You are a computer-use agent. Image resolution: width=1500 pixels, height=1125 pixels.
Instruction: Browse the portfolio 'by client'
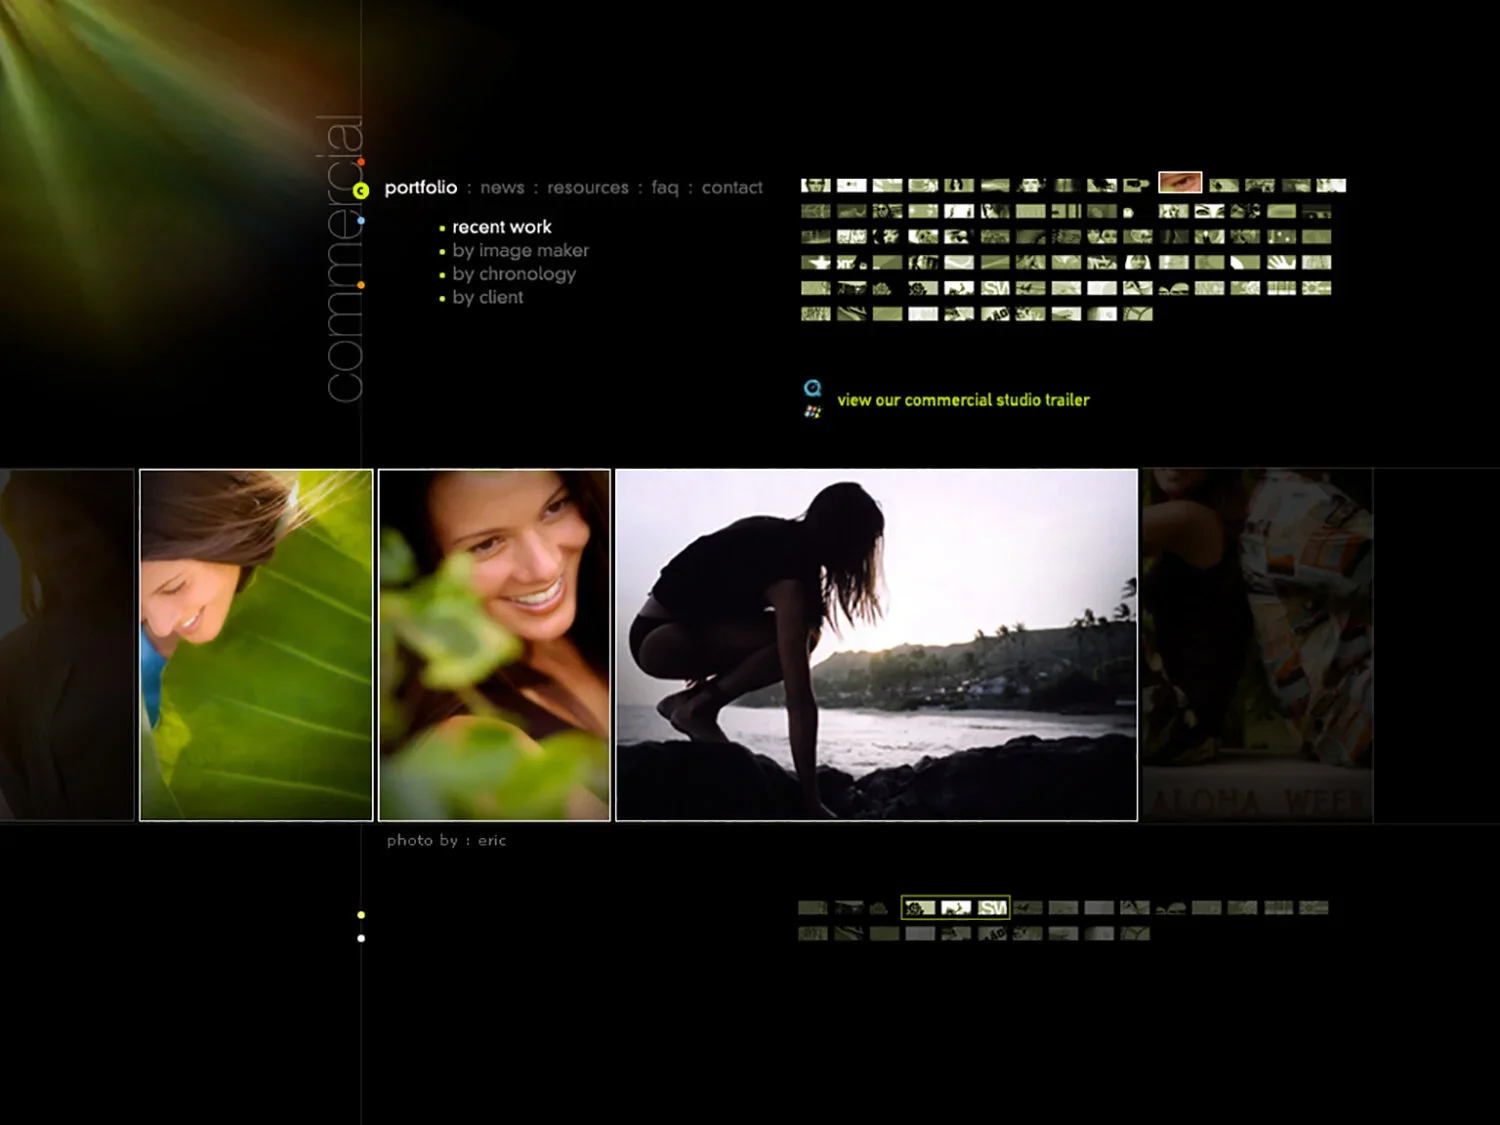(x=487, y=297)
